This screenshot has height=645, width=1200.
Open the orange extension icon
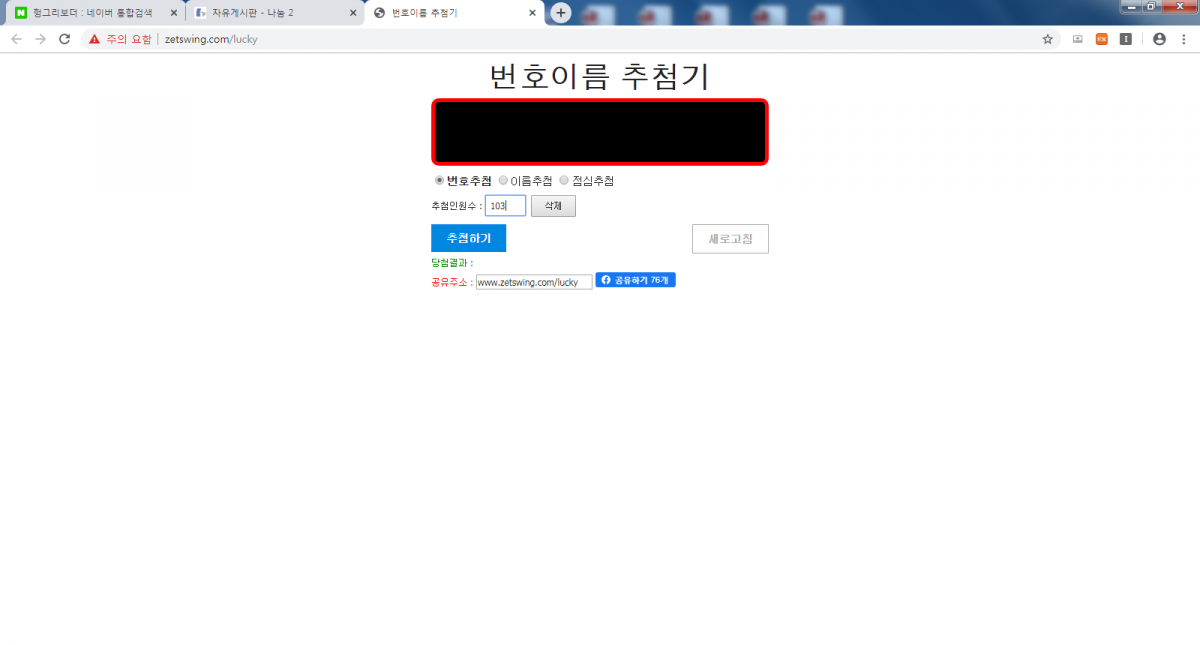pyautogui.click(x=1102, y=39)
